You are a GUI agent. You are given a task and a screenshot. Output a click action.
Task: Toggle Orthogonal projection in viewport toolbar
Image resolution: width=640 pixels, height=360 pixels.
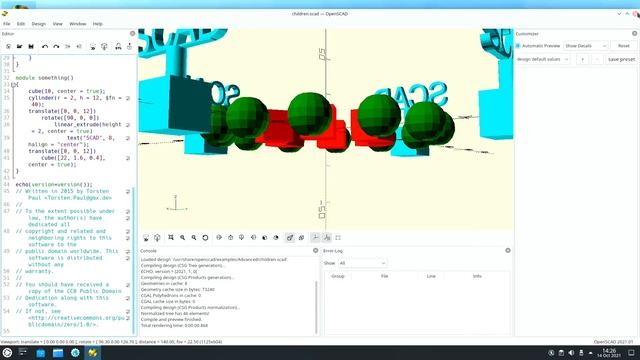click(301, 238)
